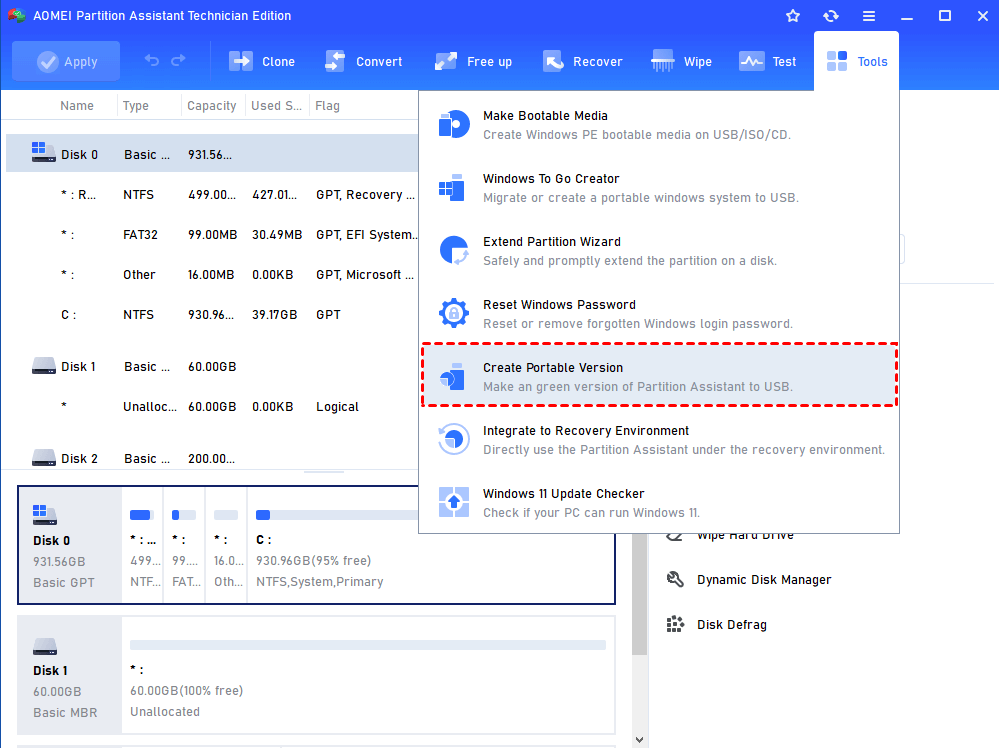The image size is (999, 748).
Task: Select the 99MB FAT block in disk map
Action: [x=184, y=545]
